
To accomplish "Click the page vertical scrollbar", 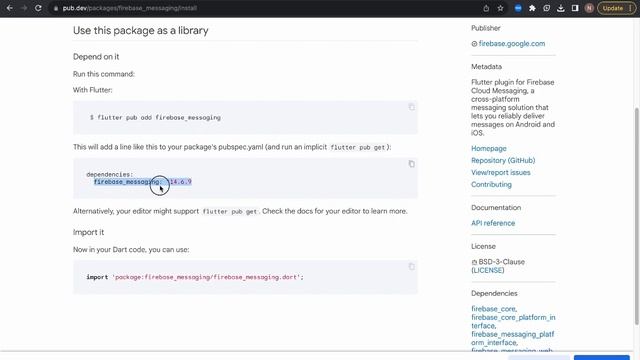I will click(637, 216).
